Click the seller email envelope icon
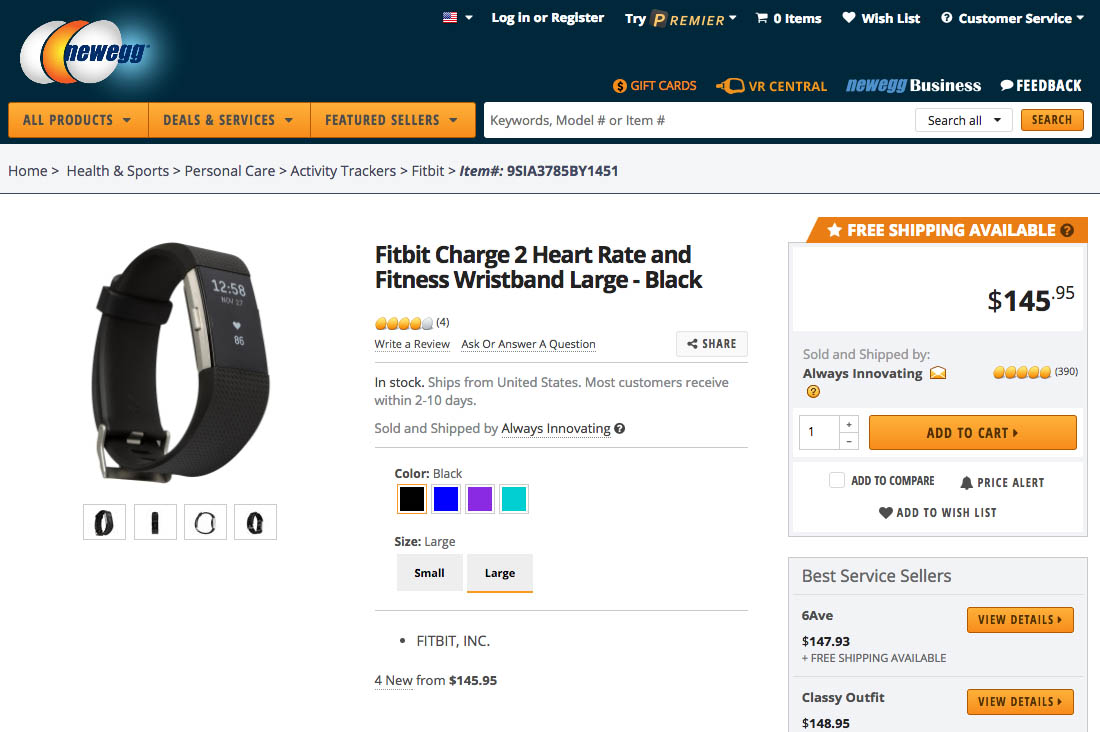Viewport: 1100px width, 732px height. (938, 373)
